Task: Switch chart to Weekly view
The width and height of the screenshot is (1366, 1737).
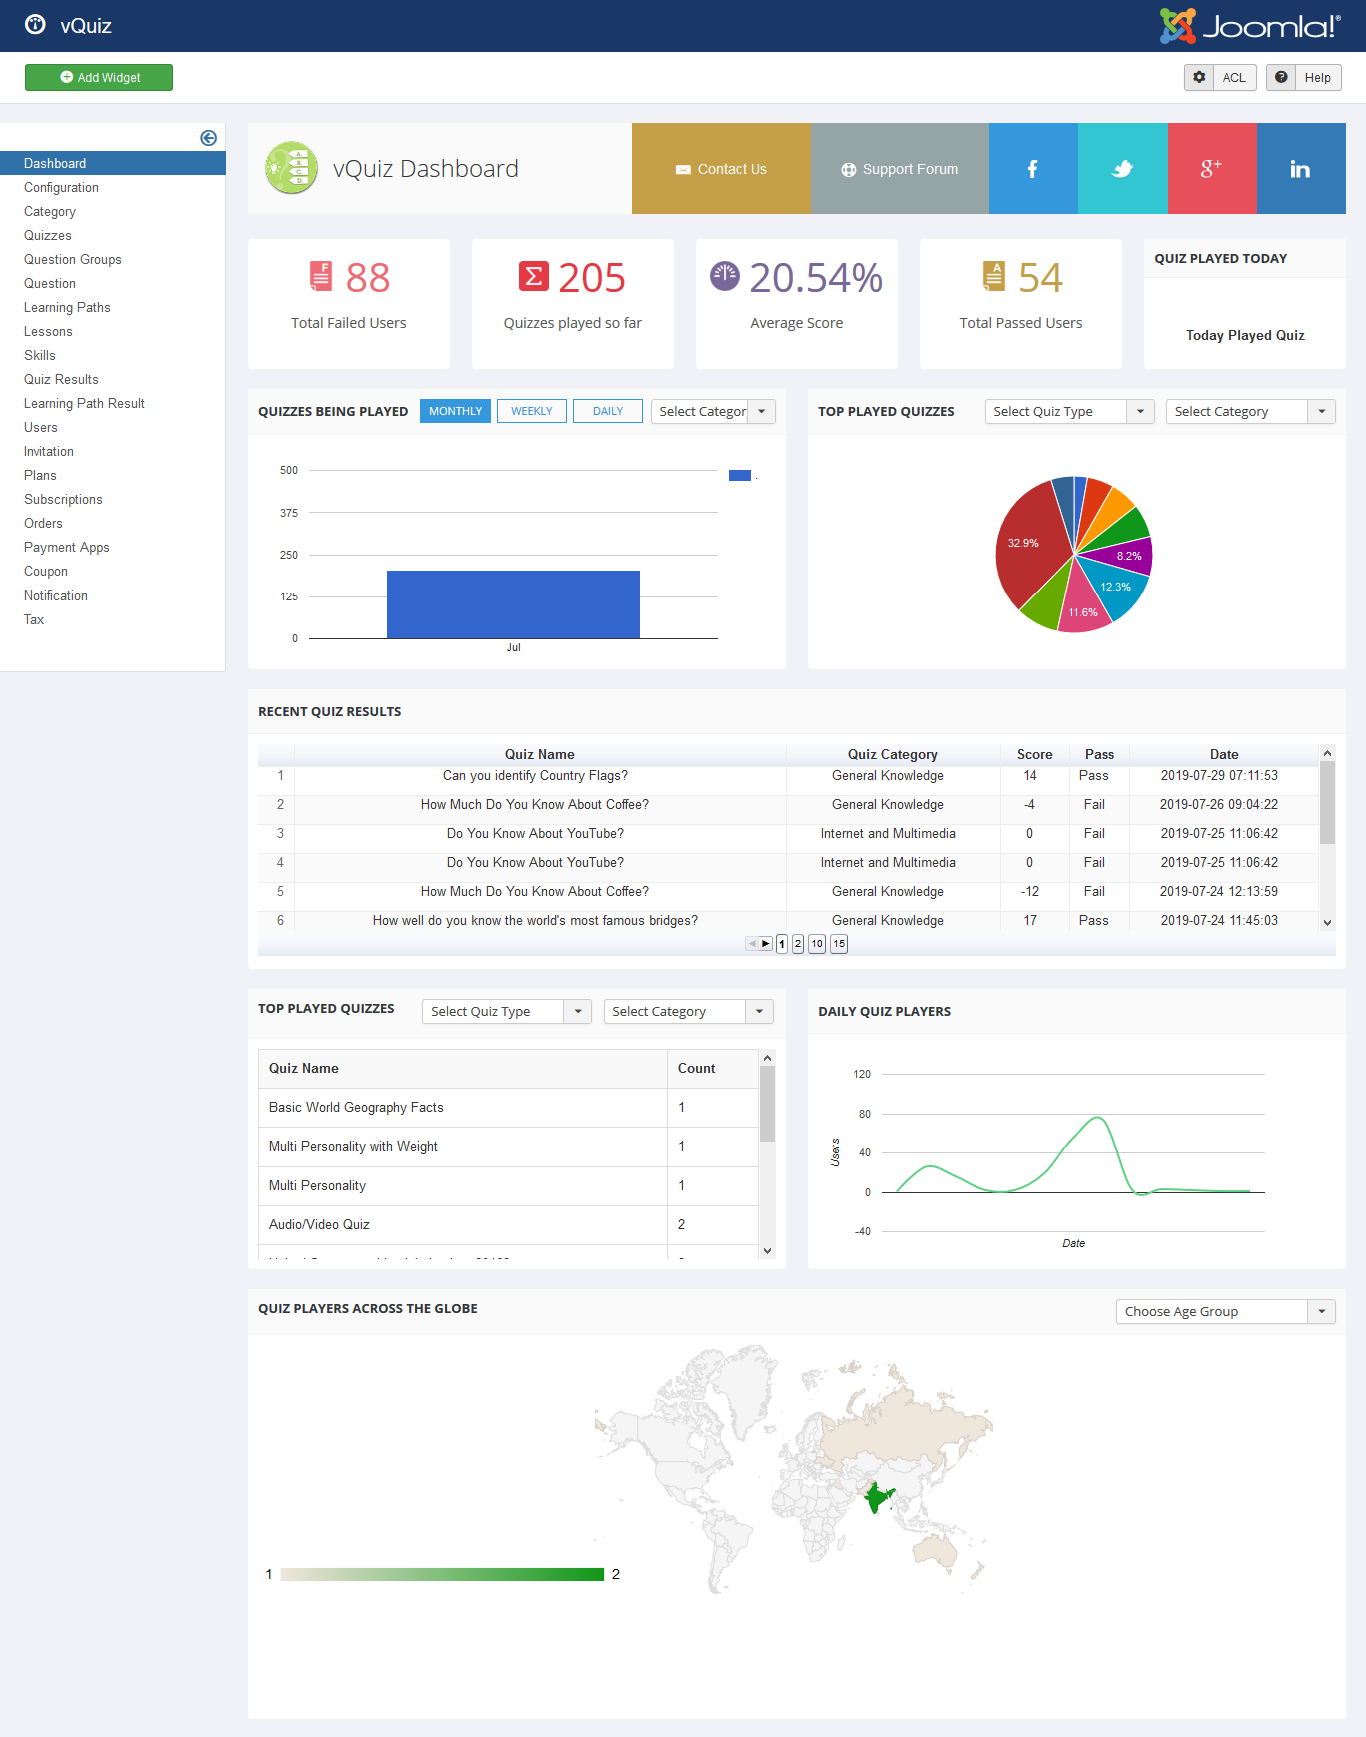Action: (531, 411)
